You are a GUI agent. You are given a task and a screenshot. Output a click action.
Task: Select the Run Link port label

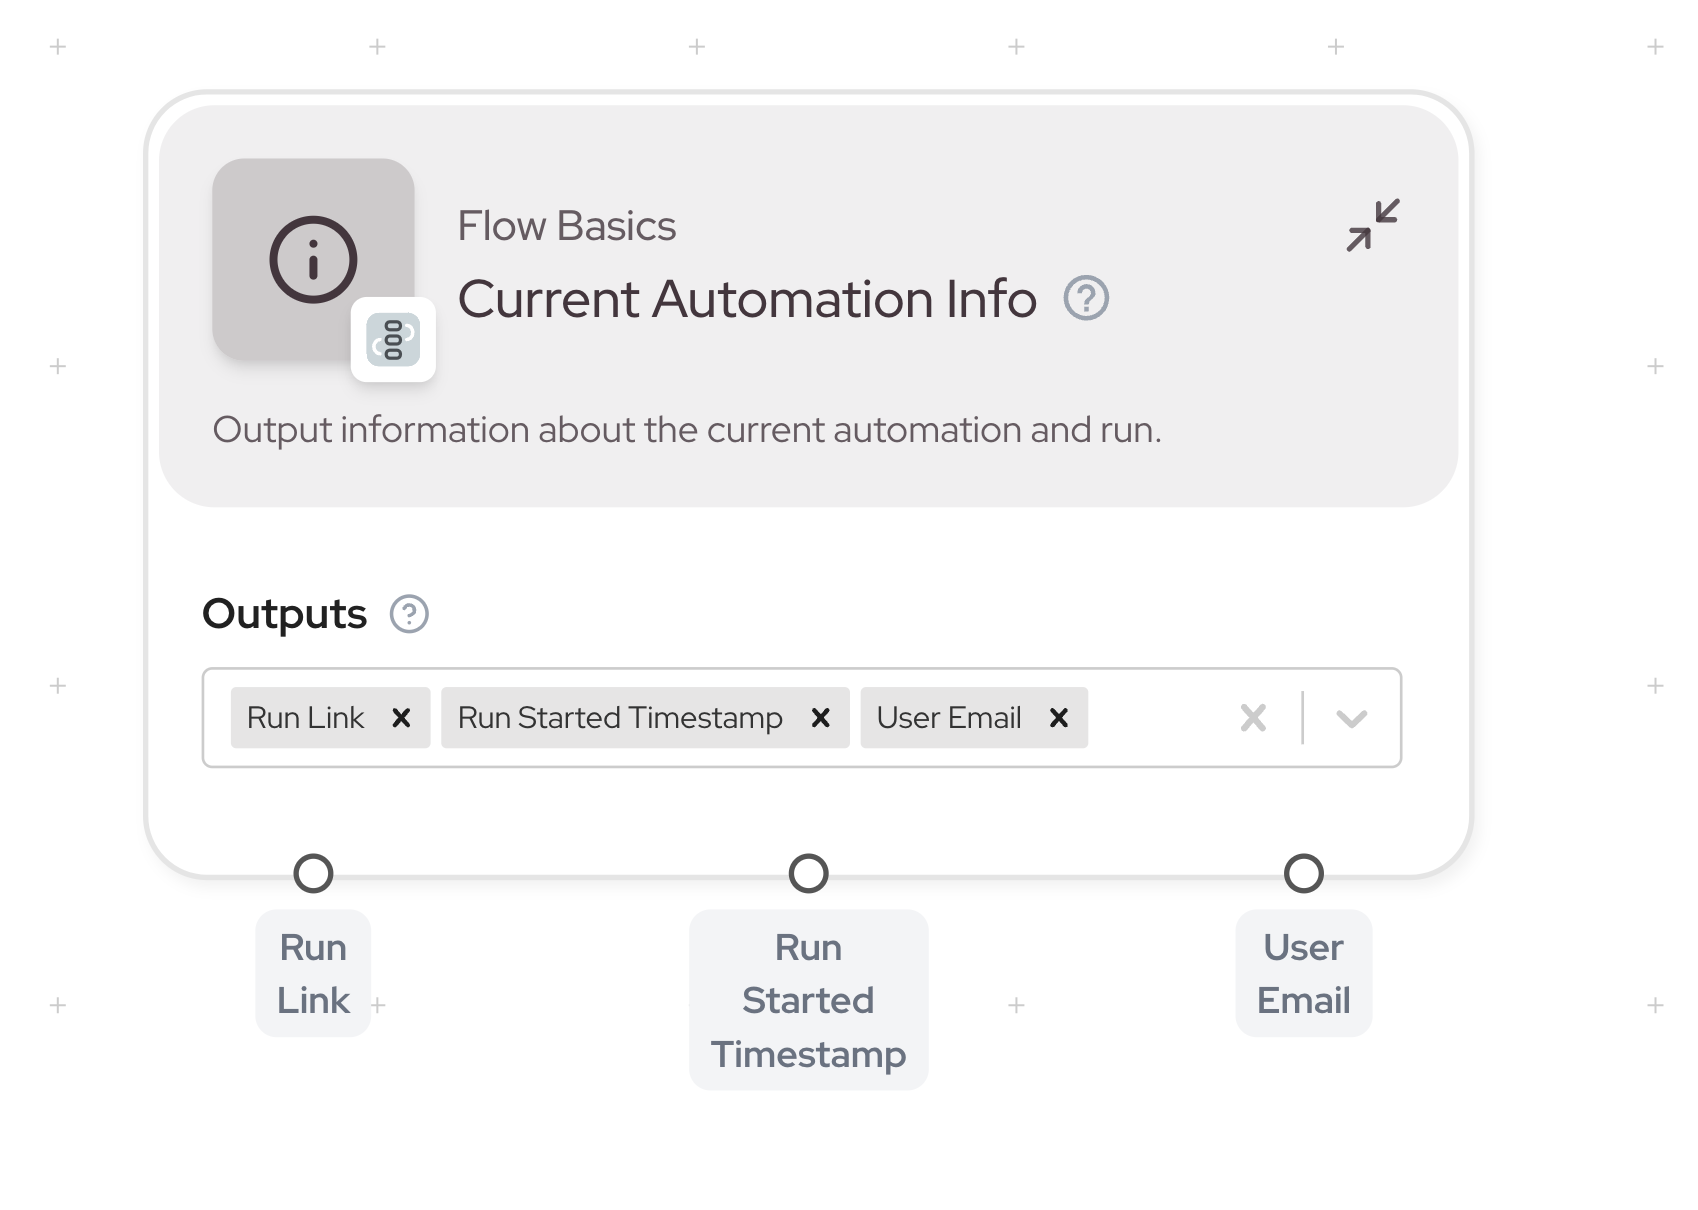pyautogui.click(x=313, y=973)
